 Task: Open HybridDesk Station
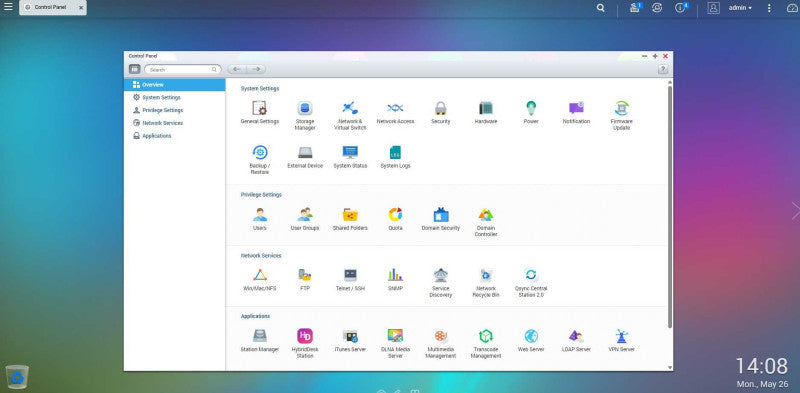pyautogui.click(x=305, y=343)
